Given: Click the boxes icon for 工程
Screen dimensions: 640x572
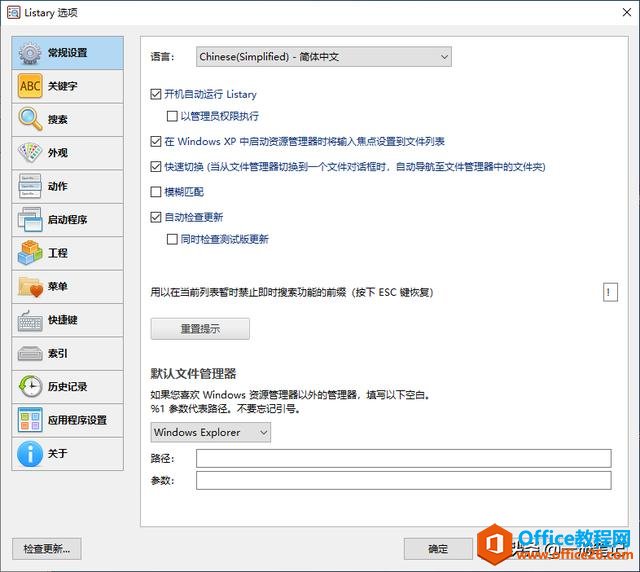Looking at the screenshot, I should click(30, 253).
